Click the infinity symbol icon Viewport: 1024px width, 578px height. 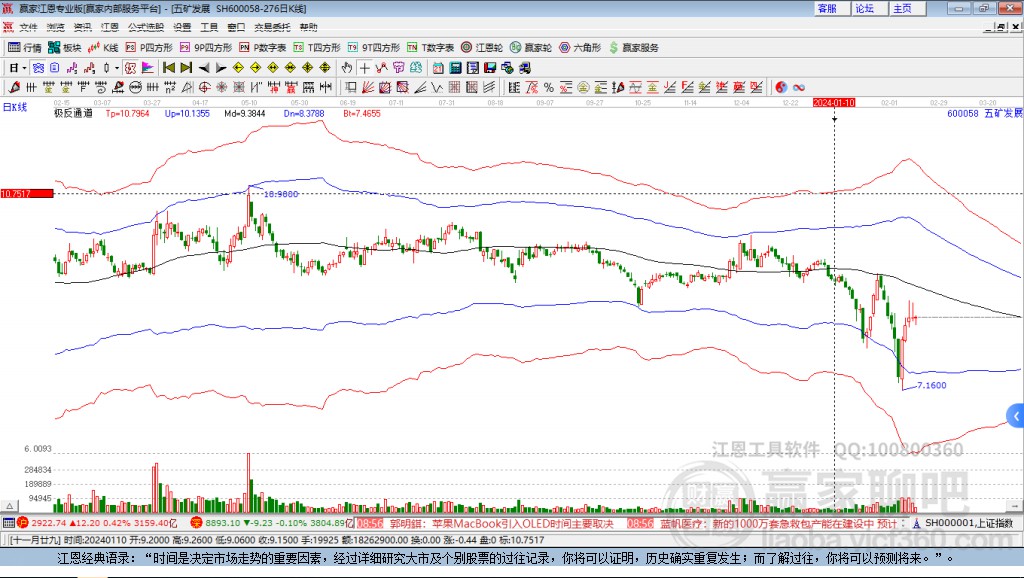(x=799, y=88)
